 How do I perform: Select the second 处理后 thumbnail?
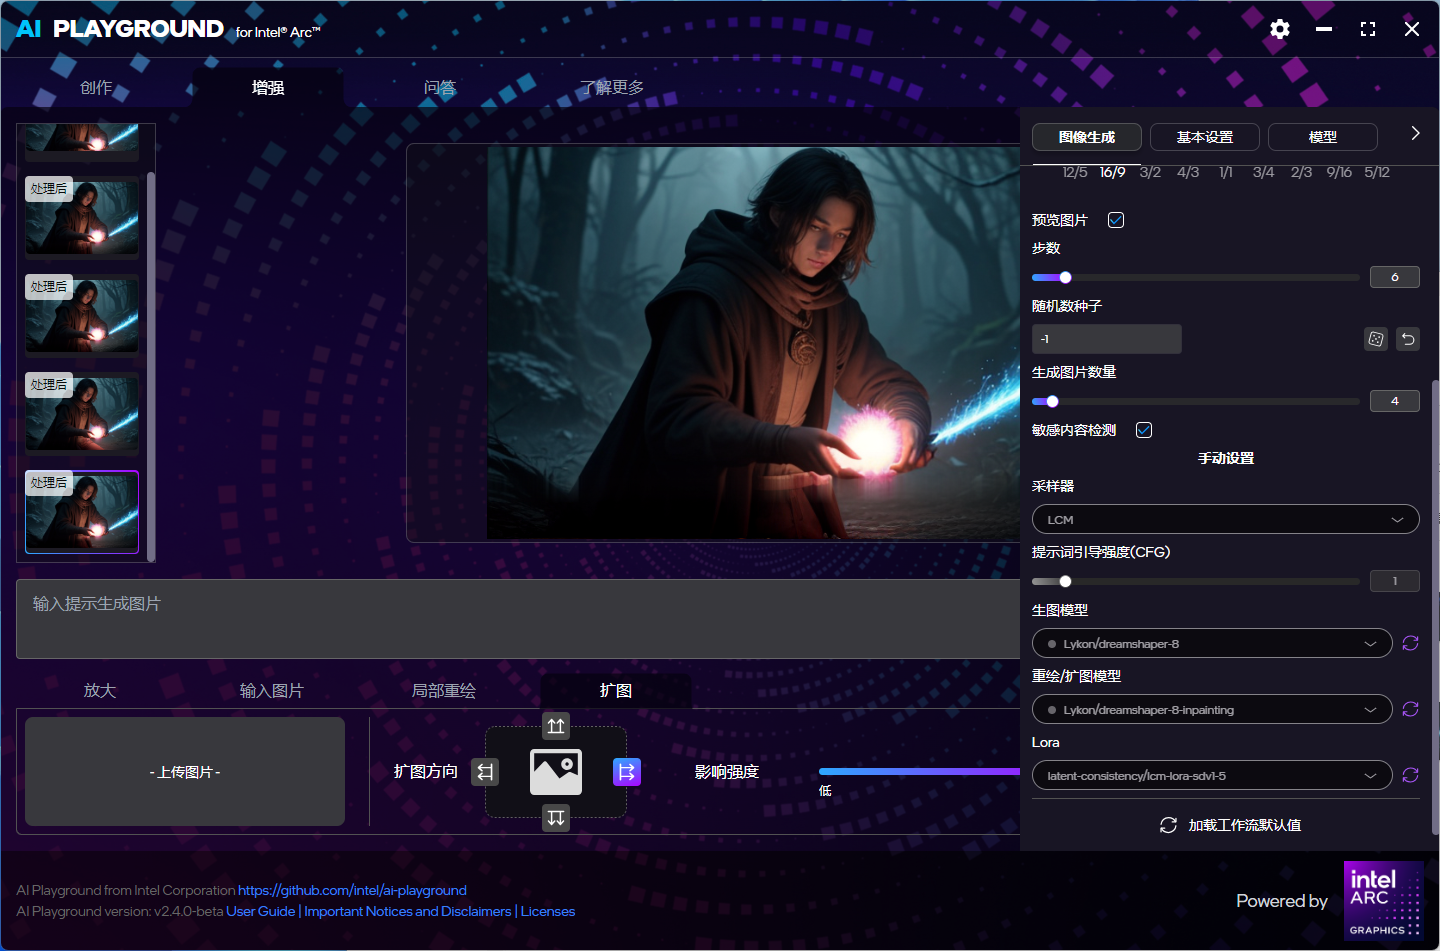82,315
